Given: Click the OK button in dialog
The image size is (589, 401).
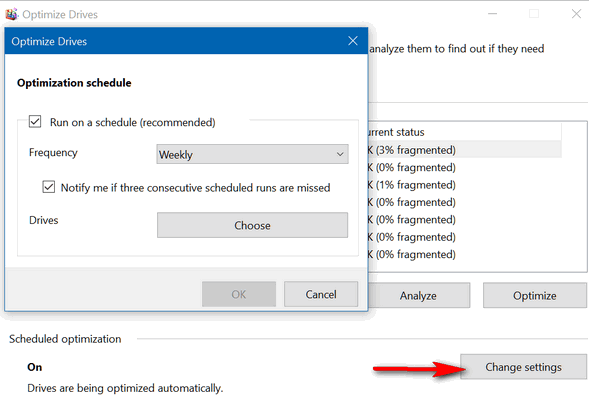Looking at the screenshot, I should click(x=239, y=294).
